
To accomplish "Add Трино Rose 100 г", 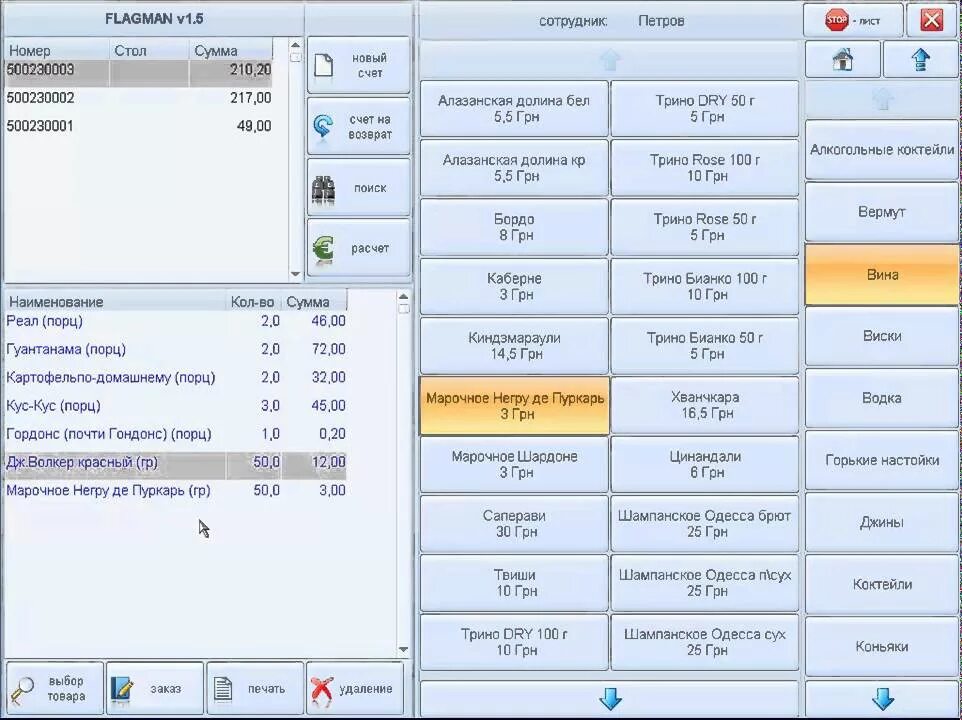I will point(705,168).
